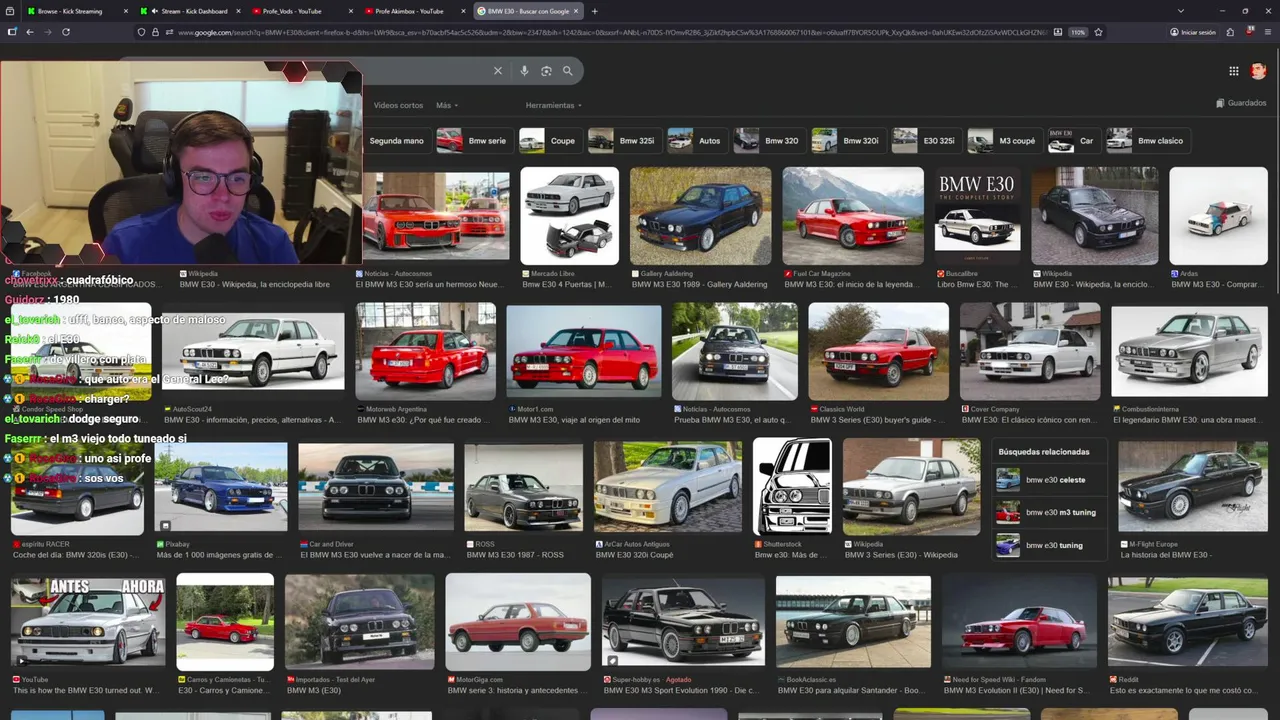
Task: Open the Mercado Libre BMW E30 4 Puertas image
Action: 570,215
